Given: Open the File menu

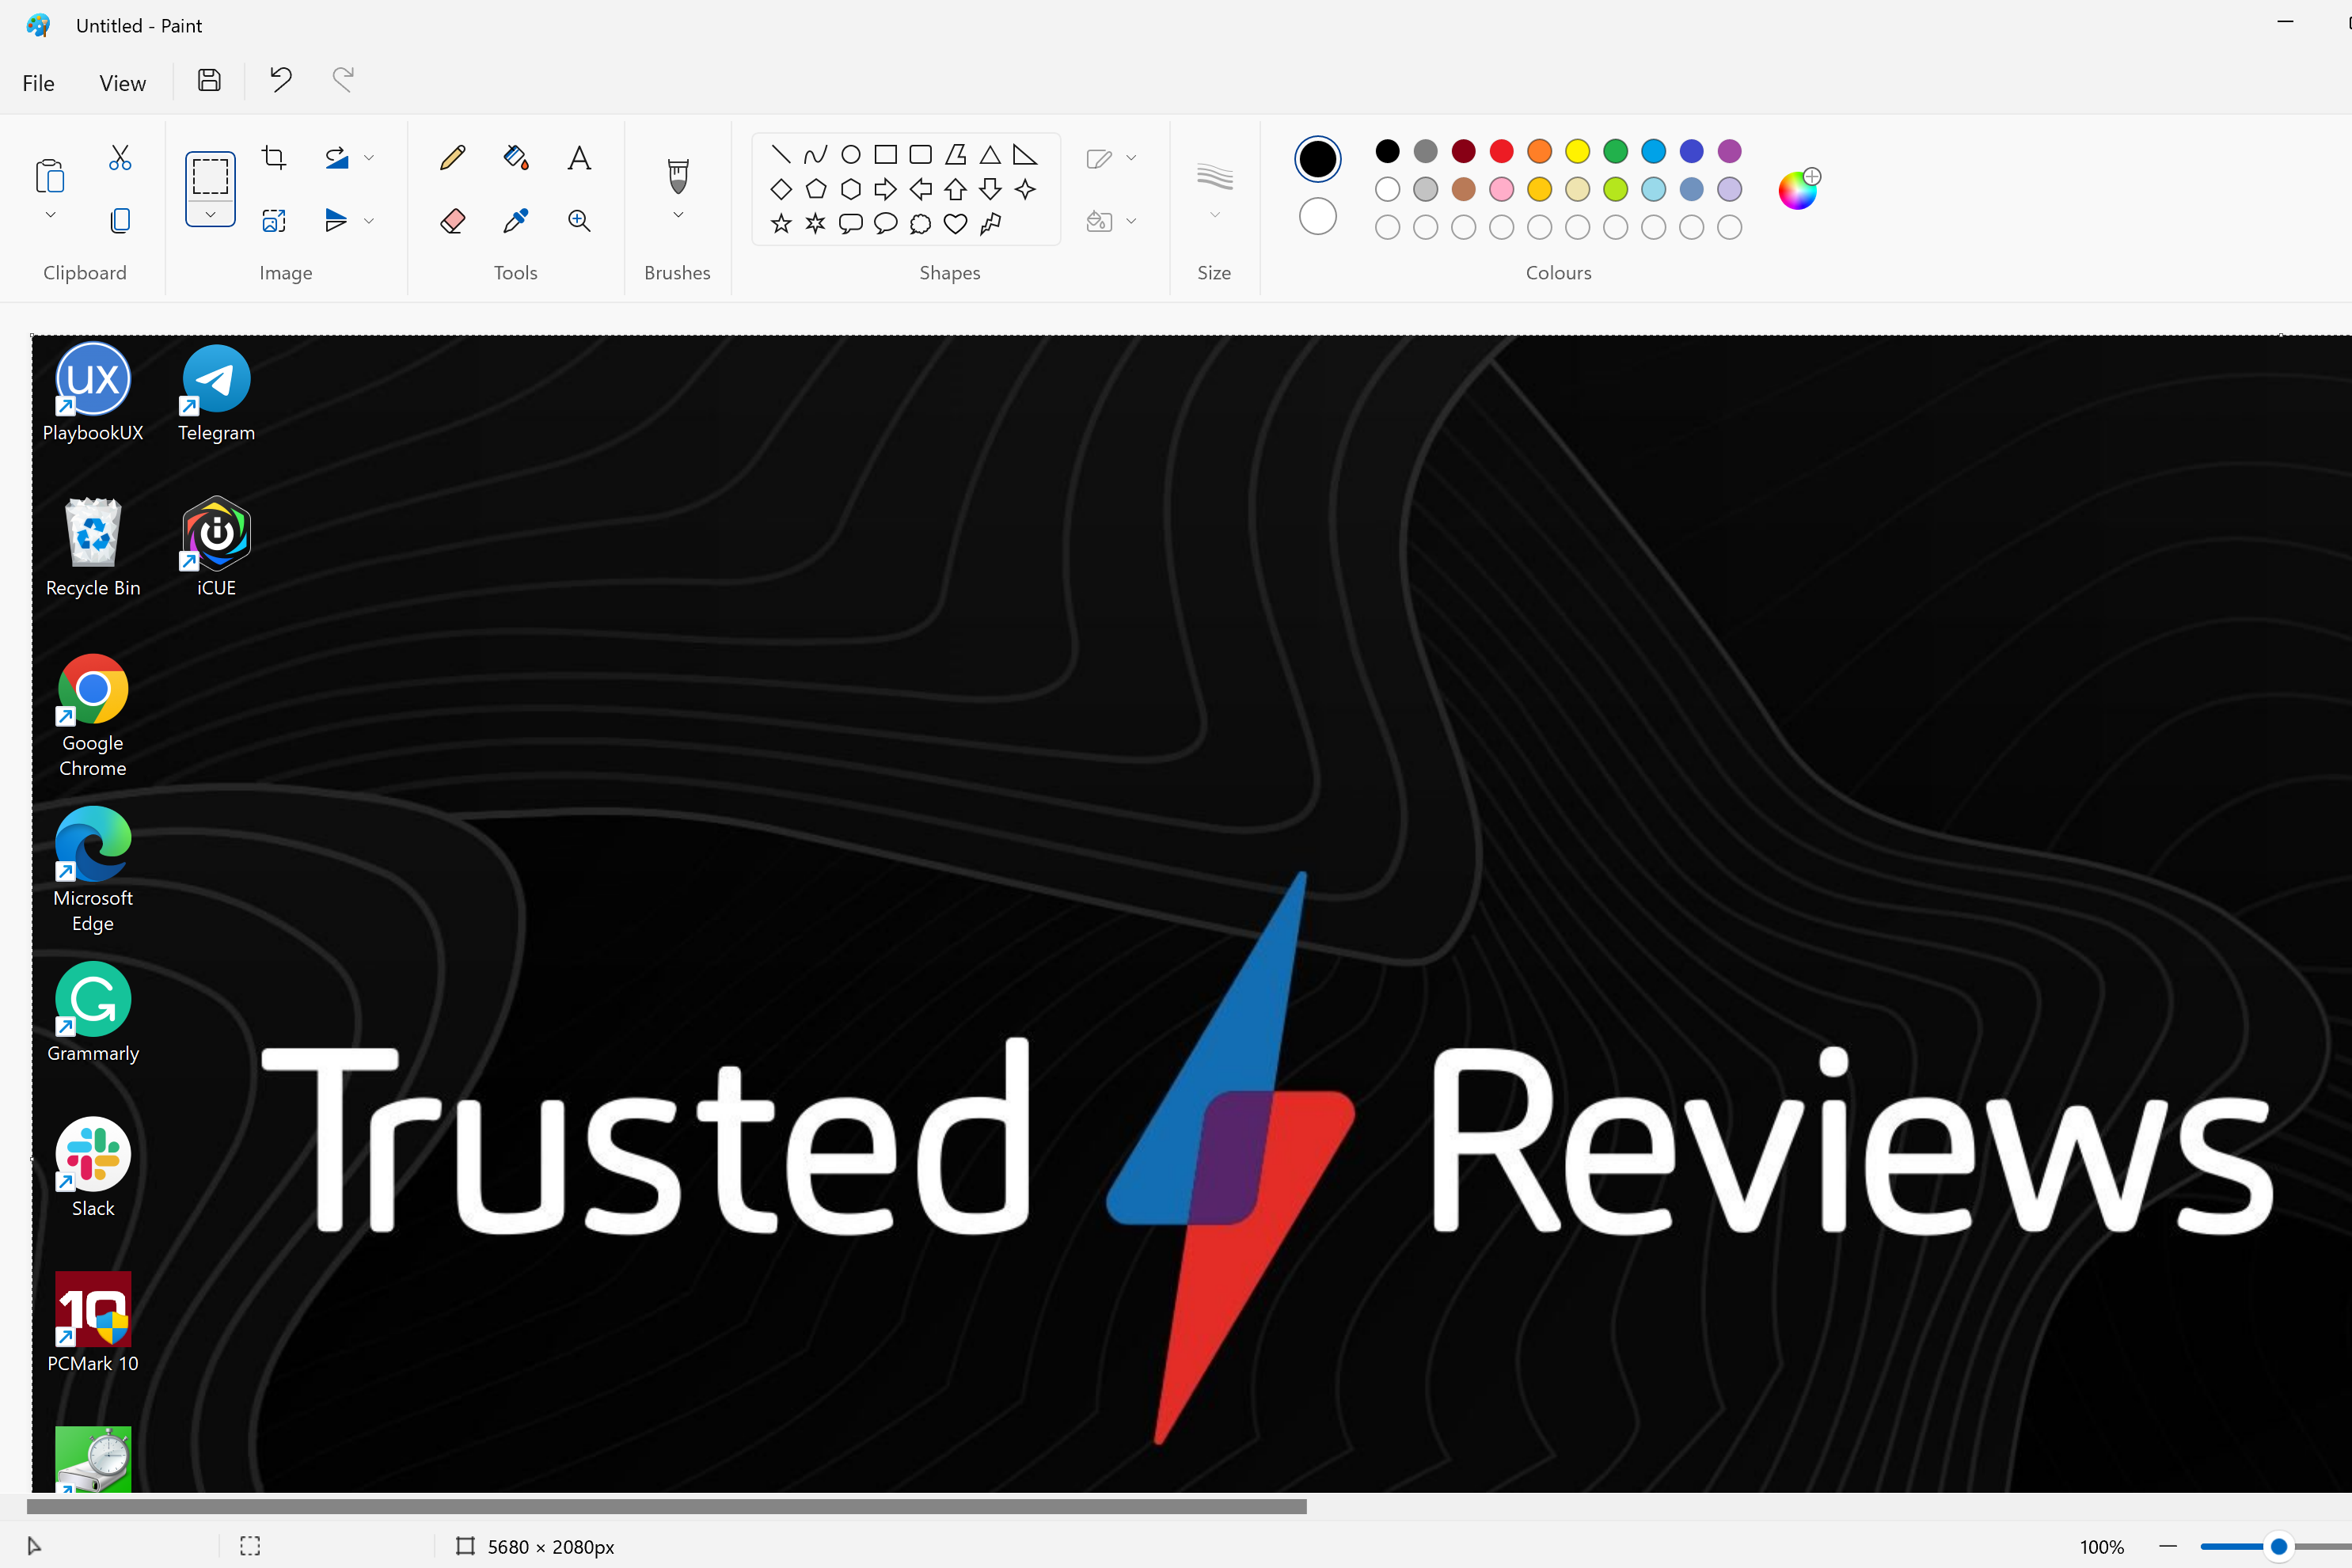Looking at the screenshot, I should coord(39,83).
